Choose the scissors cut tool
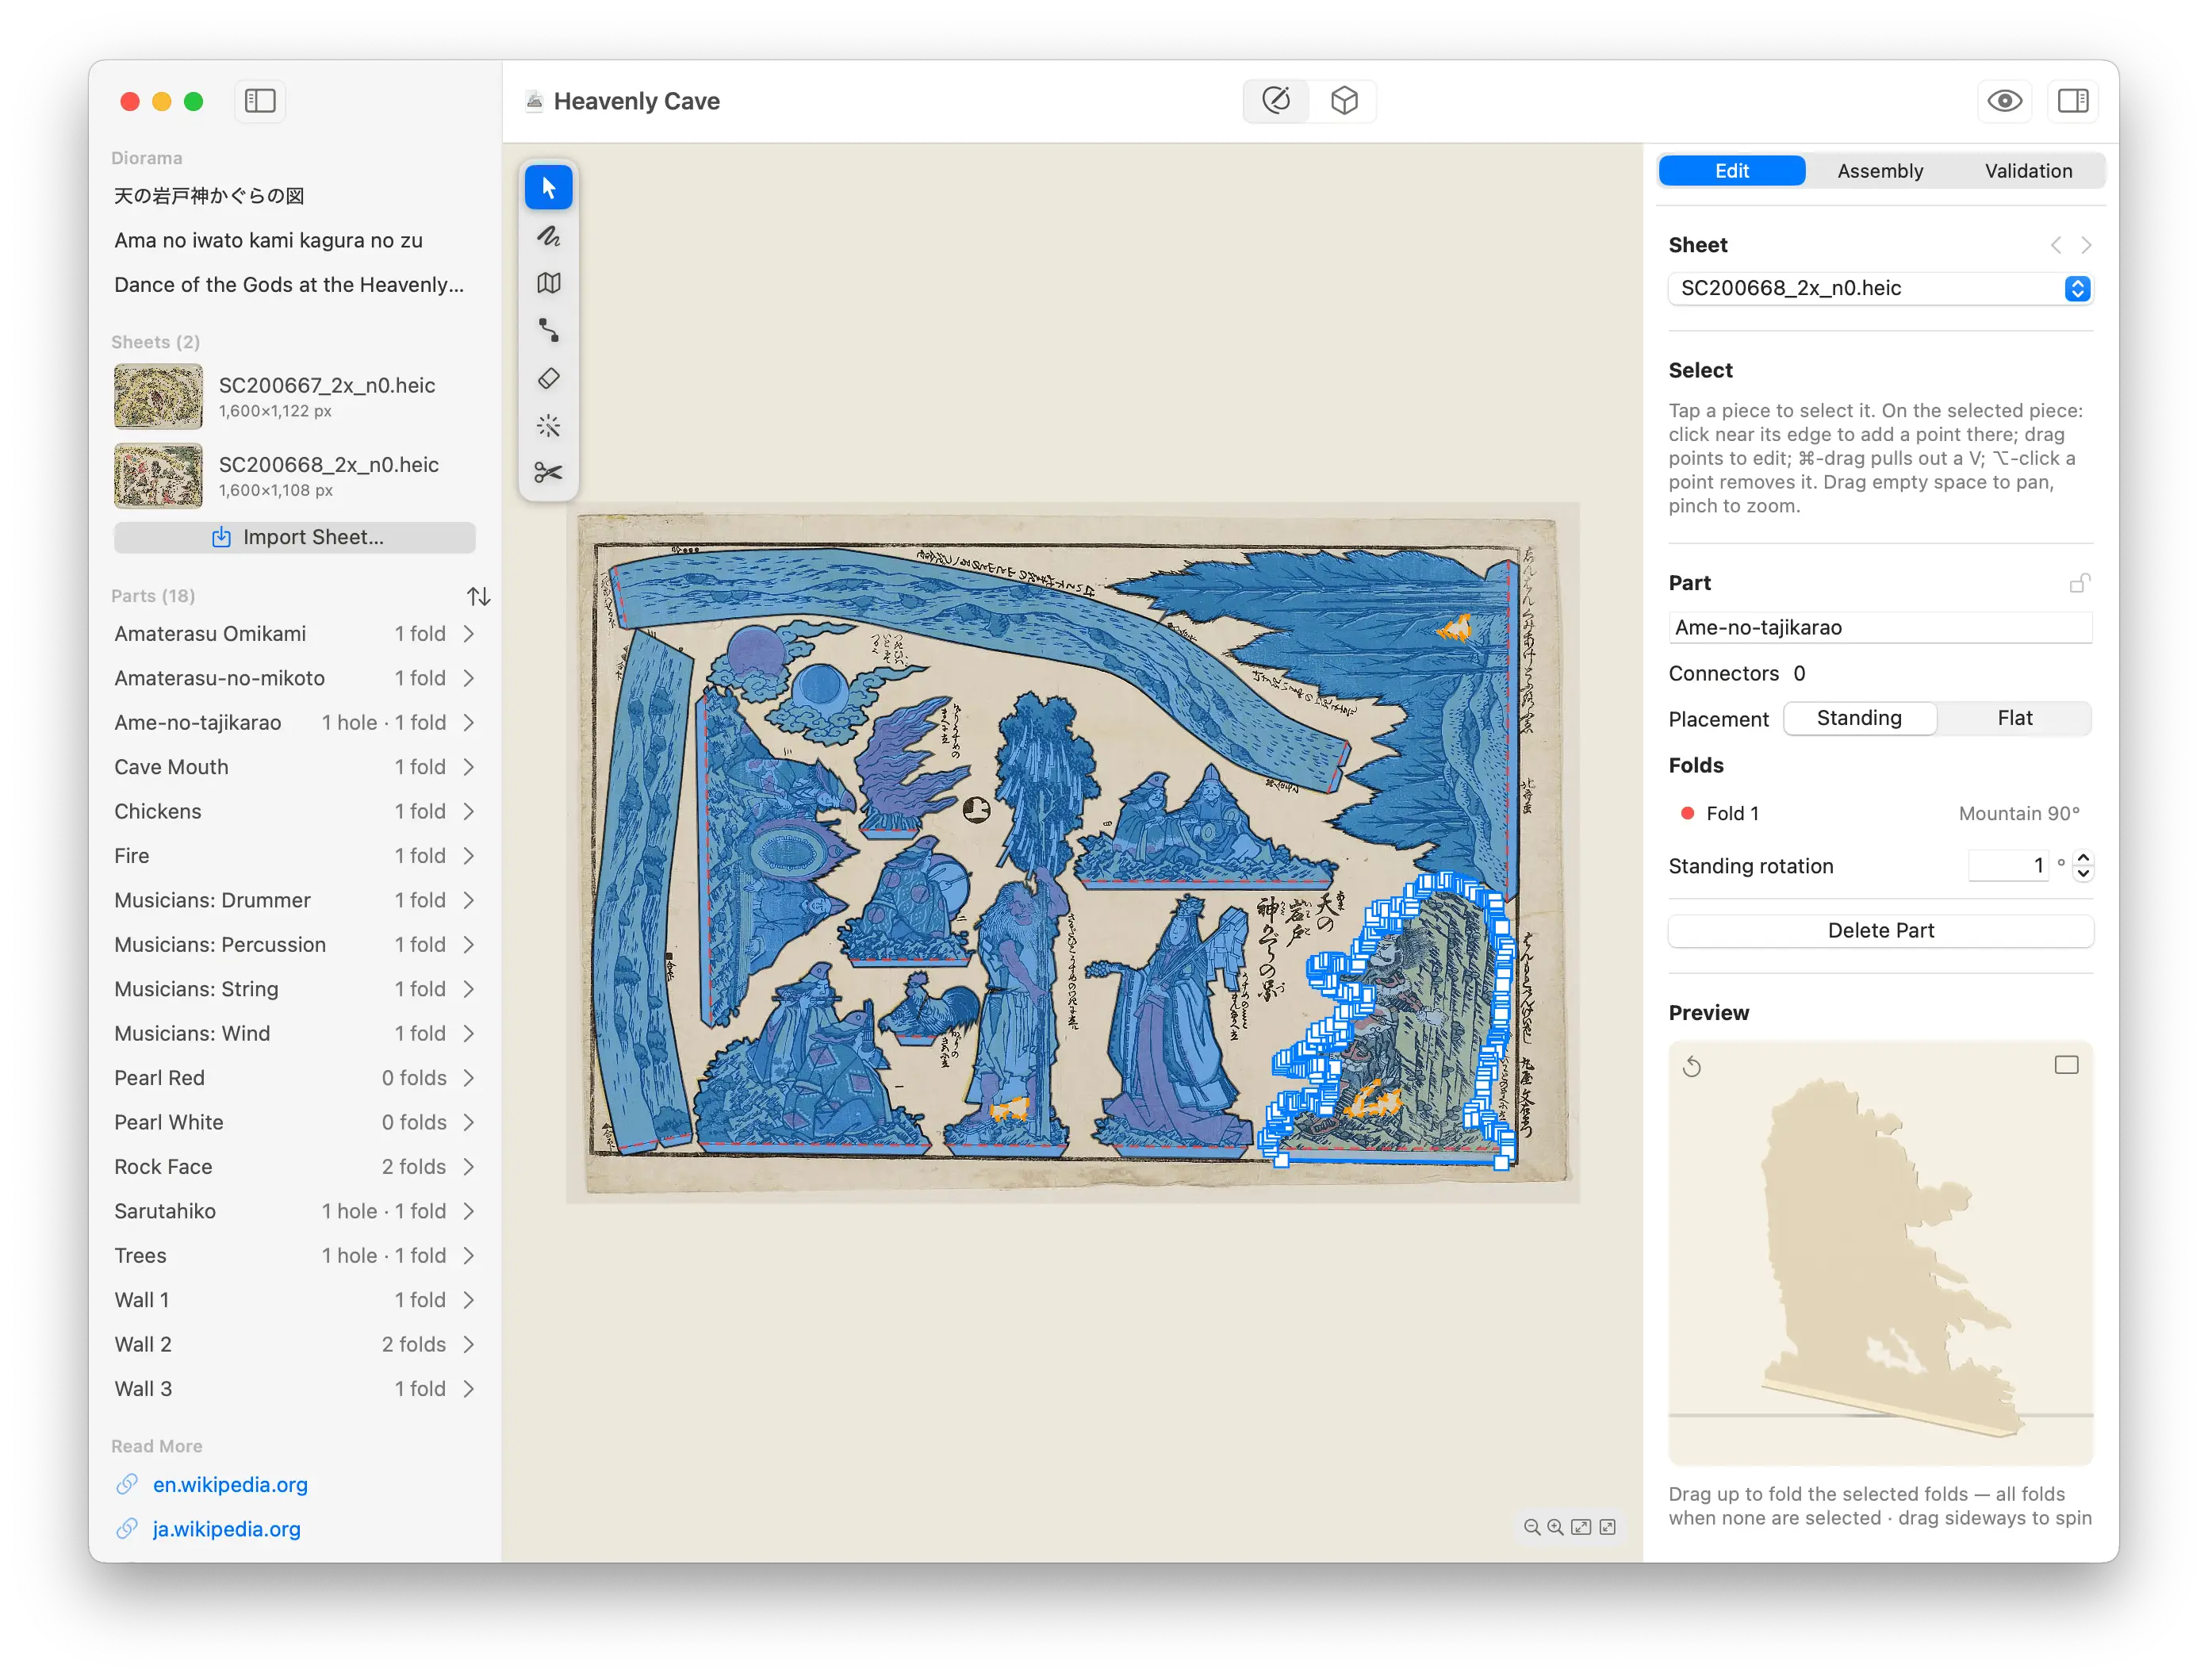 (548, 473)
